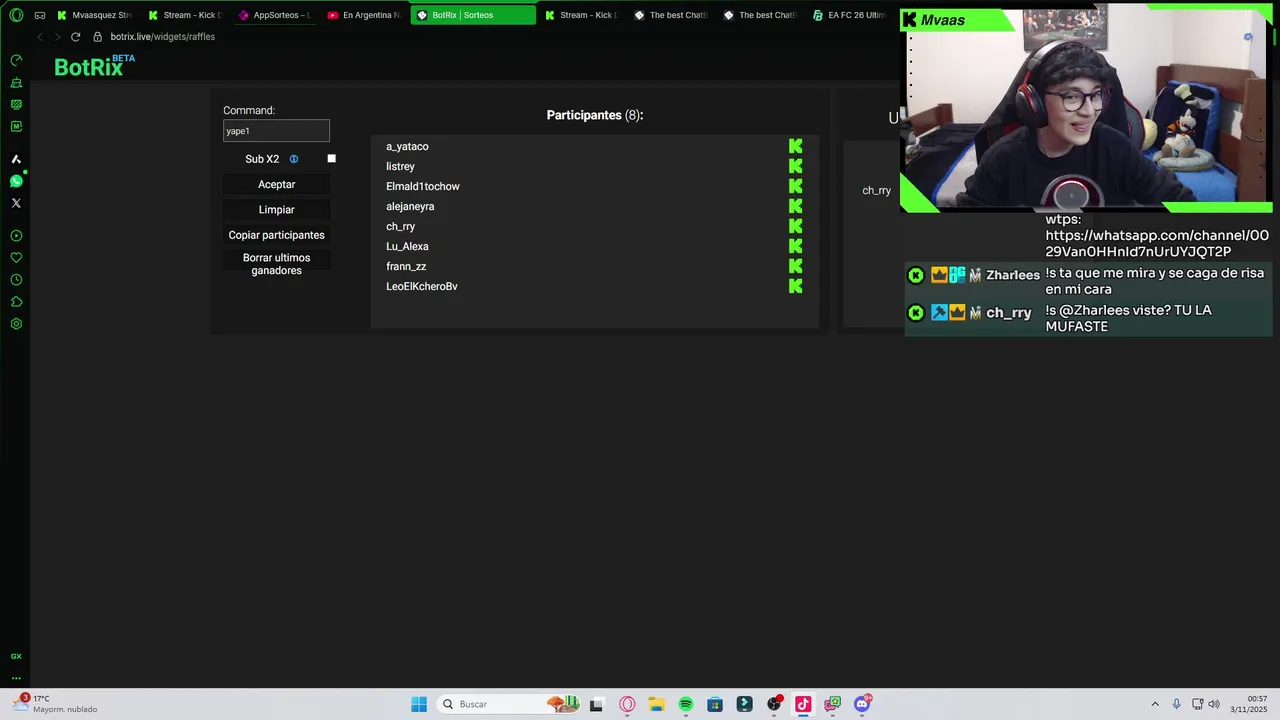Open the weather widget 17°C
This screenshot has width=1280, height=720.
pos(55,704)
